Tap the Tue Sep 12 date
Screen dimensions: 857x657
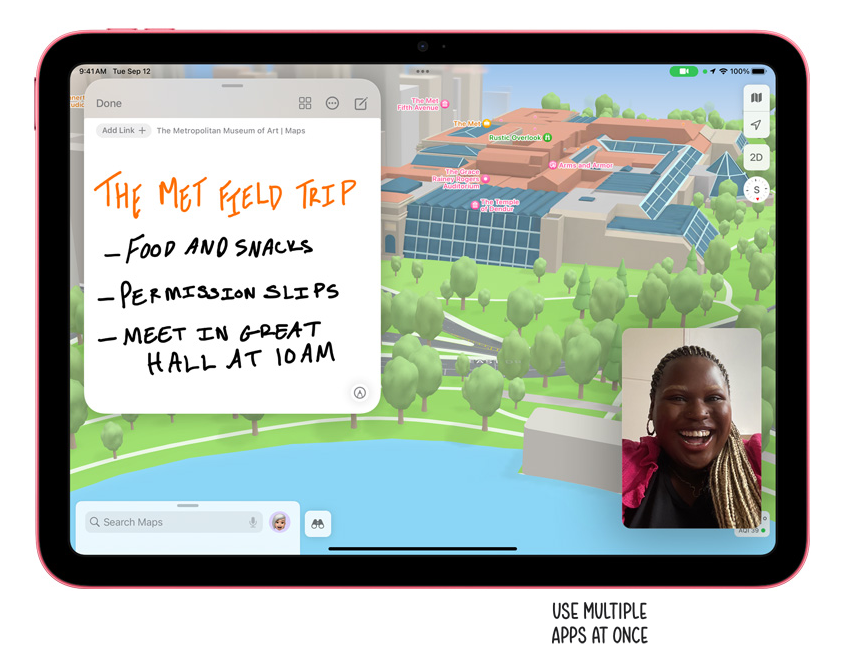tap(131, 71)
